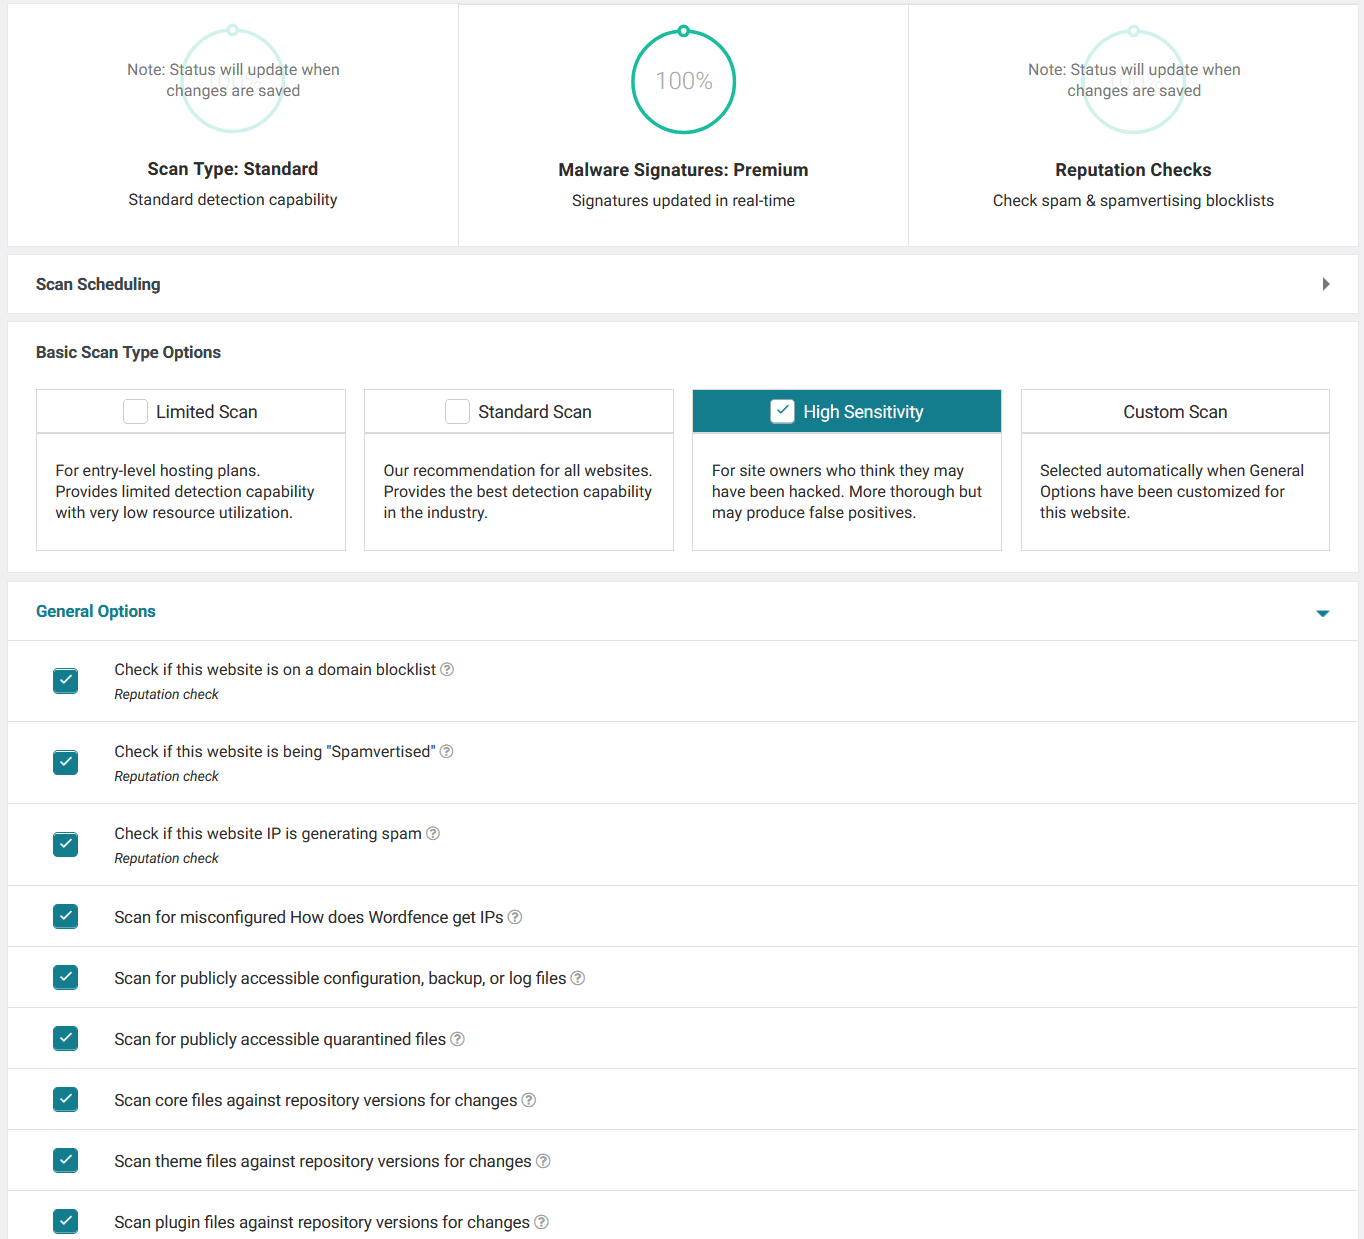Image resolution: width=1364 pixels, height=1239 pixels.
Task: Click help icon for misconfigured IPs scan
Action: pos(515,918)
